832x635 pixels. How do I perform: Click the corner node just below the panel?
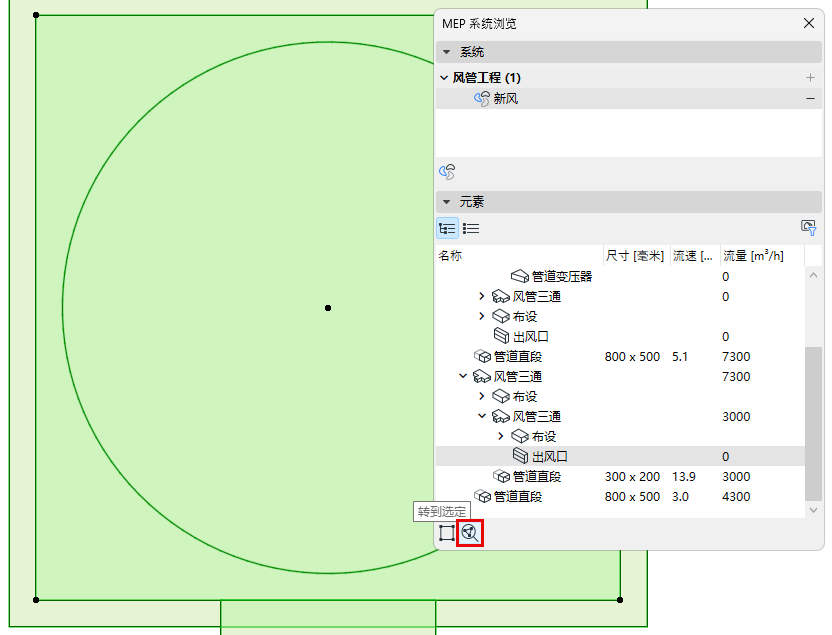coord(620,600)
